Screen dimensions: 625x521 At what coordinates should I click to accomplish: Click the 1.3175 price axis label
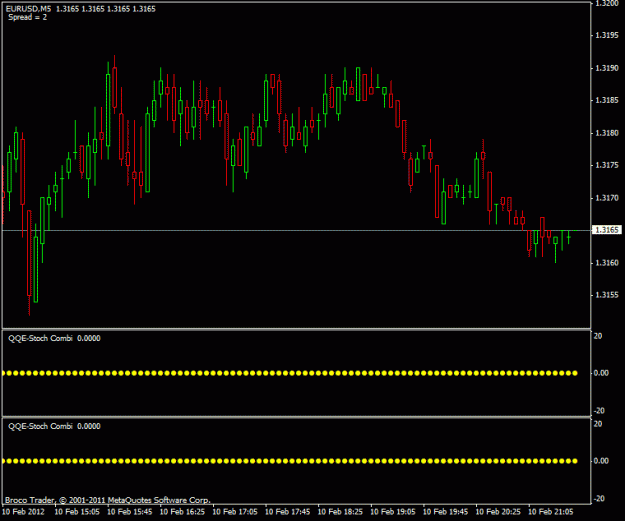607,165
